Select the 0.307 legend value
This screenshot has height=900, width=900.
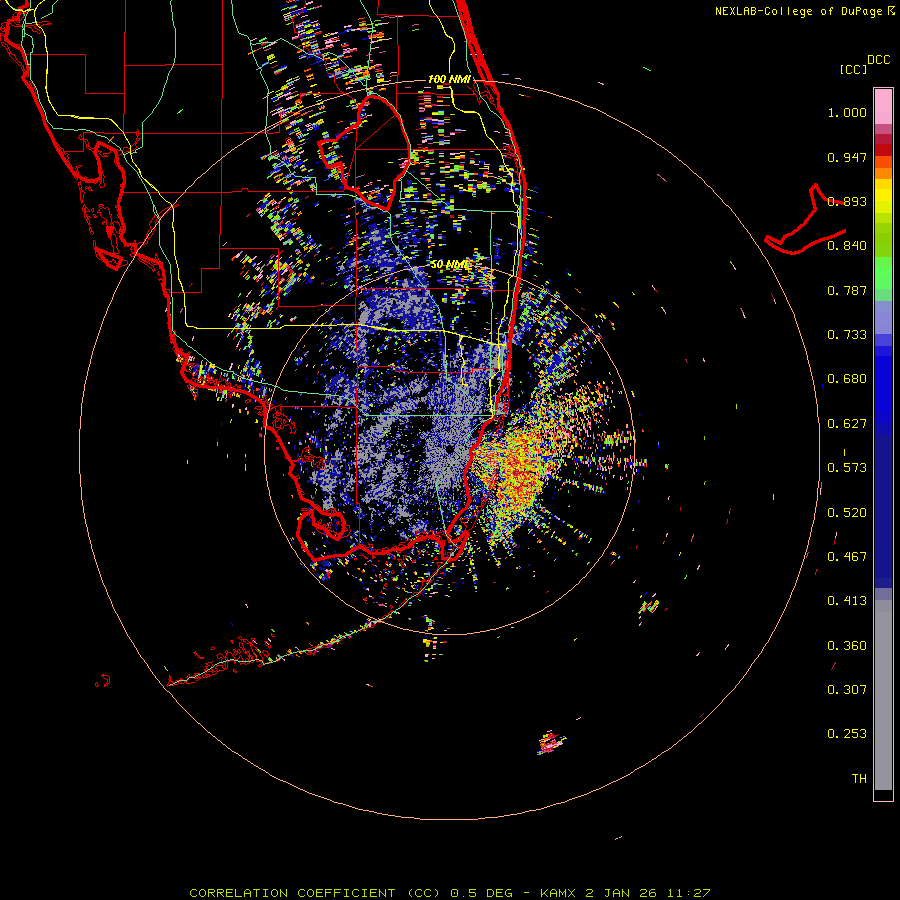[x=847, y=689]
